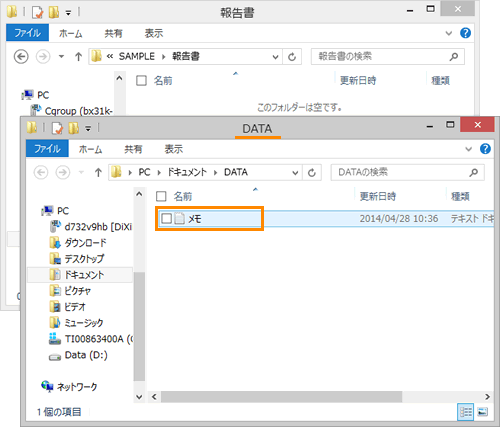This screenshot has width=500, height=427.
Task: Open Help in 報告書 window
Action: 465,33
